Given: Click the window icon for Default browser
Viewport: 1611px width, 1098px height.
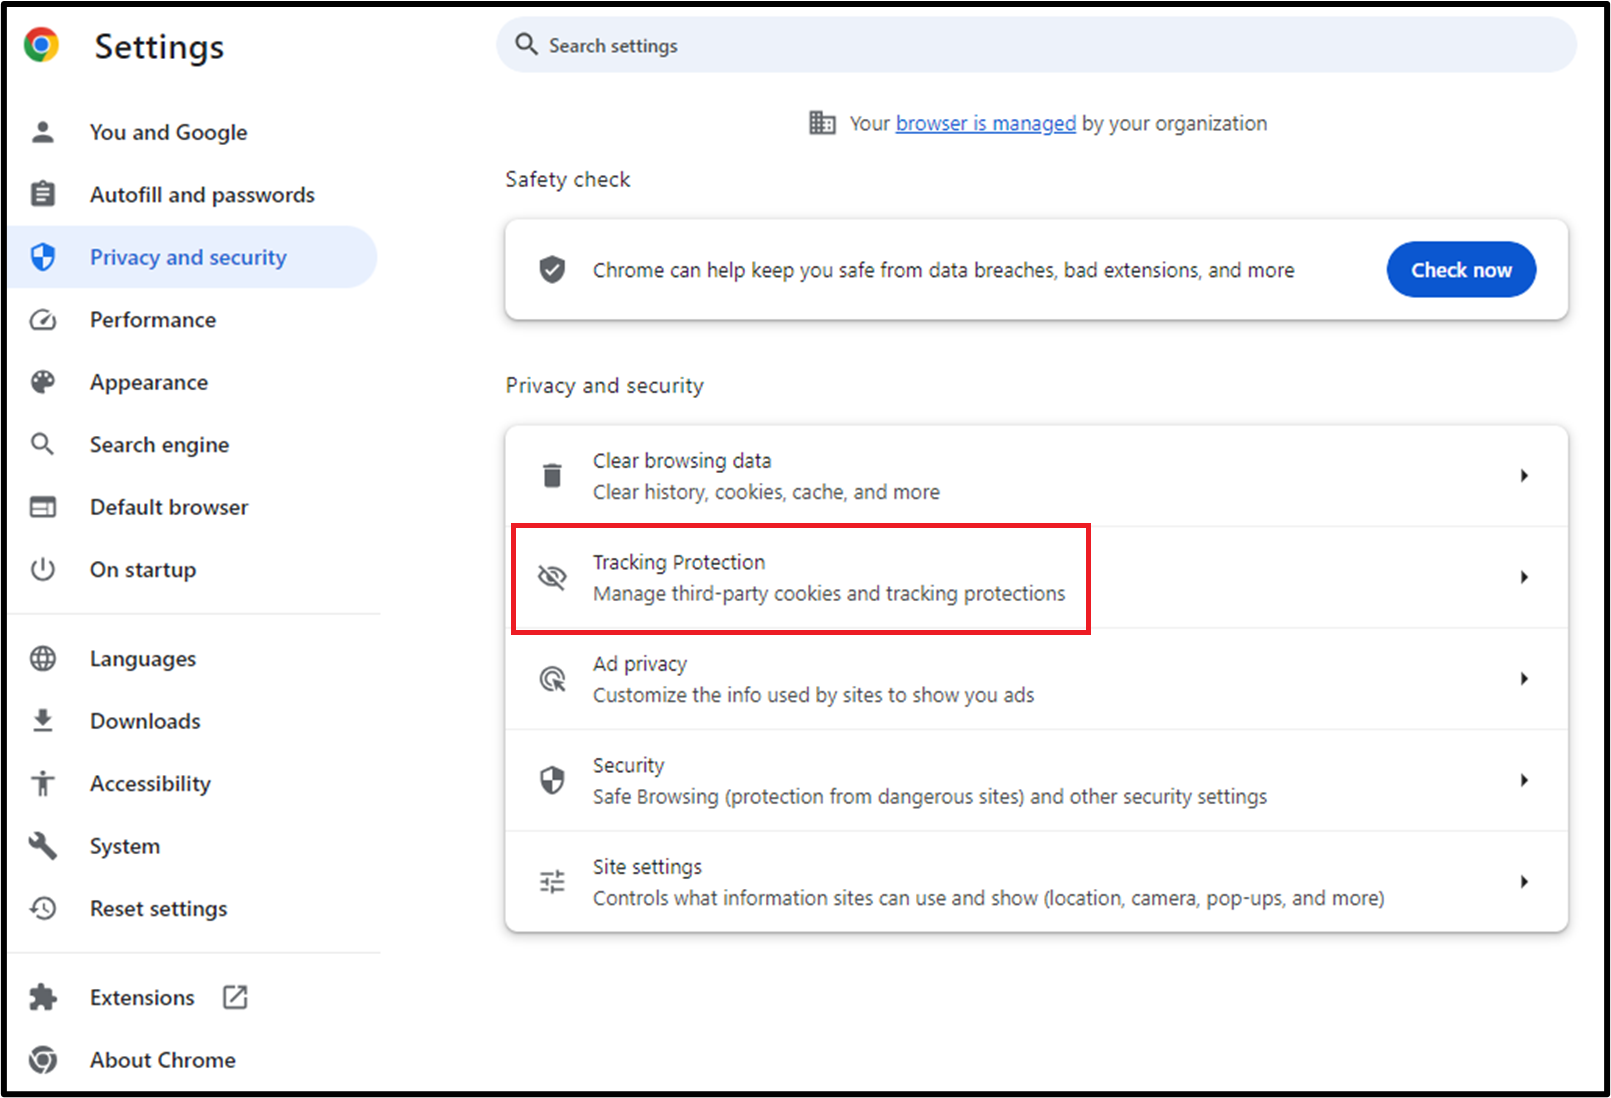Looking at the screenshot, I should 42,507.
